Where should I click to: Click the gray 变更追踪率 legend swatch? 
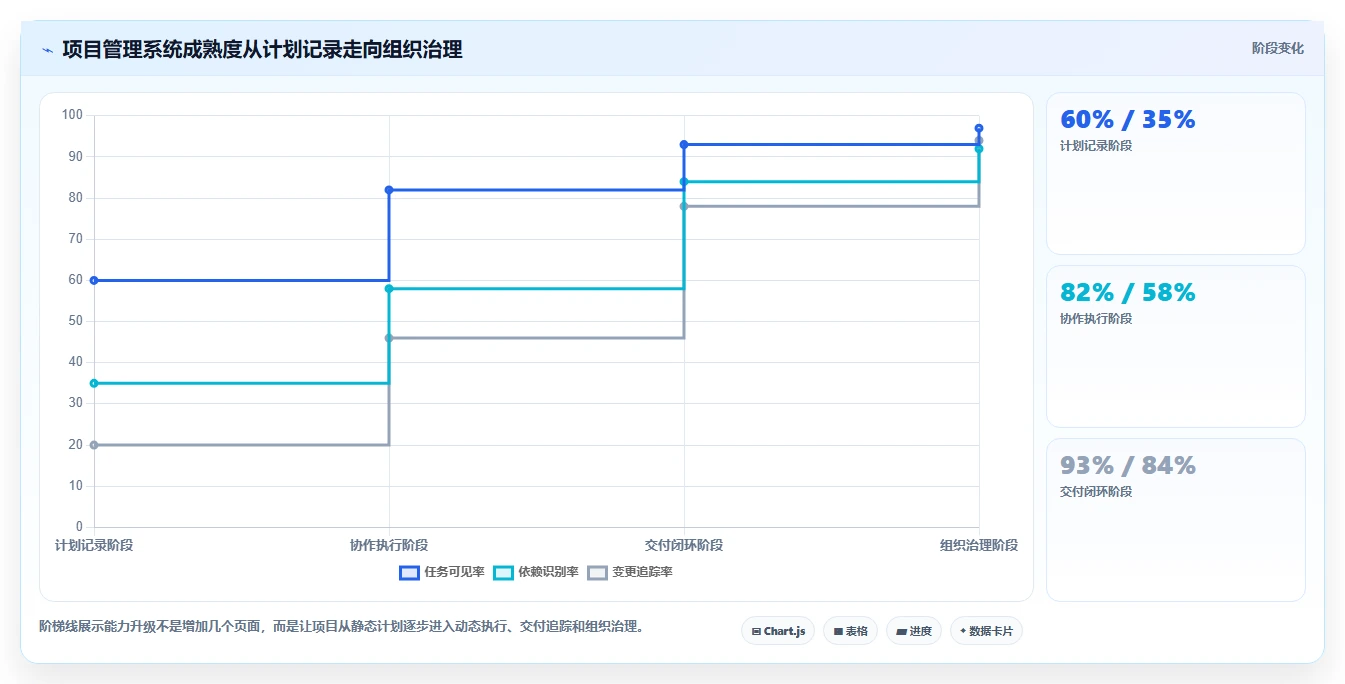(597, 572)
